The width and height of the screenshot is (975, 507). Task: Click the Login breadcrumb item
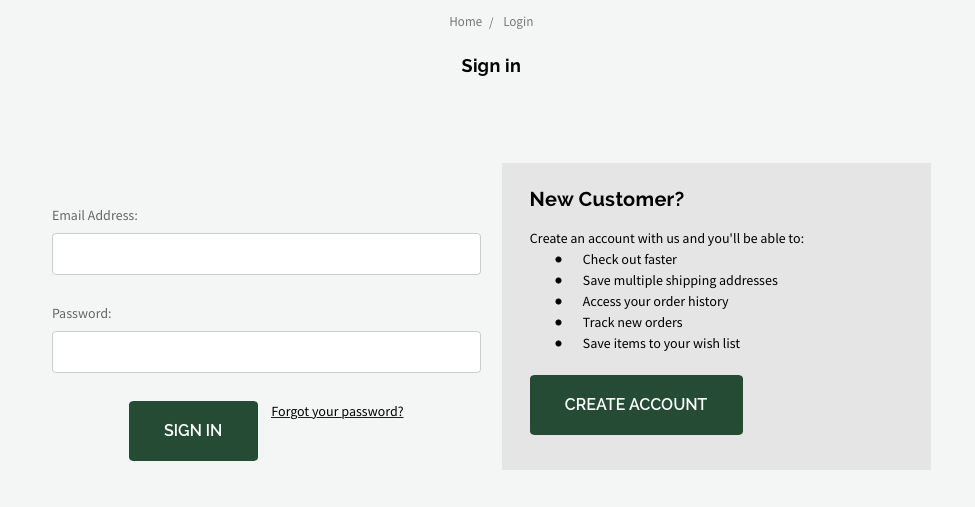pyautogui.click(x=518, y=22)
